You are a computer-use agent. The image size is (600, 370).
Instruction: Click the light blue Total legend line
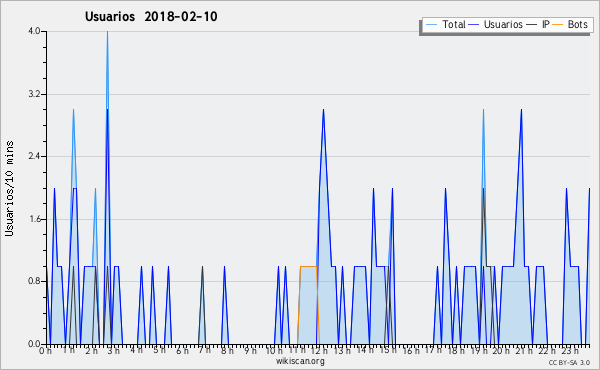pyautogui.click(x=431, y=25)
